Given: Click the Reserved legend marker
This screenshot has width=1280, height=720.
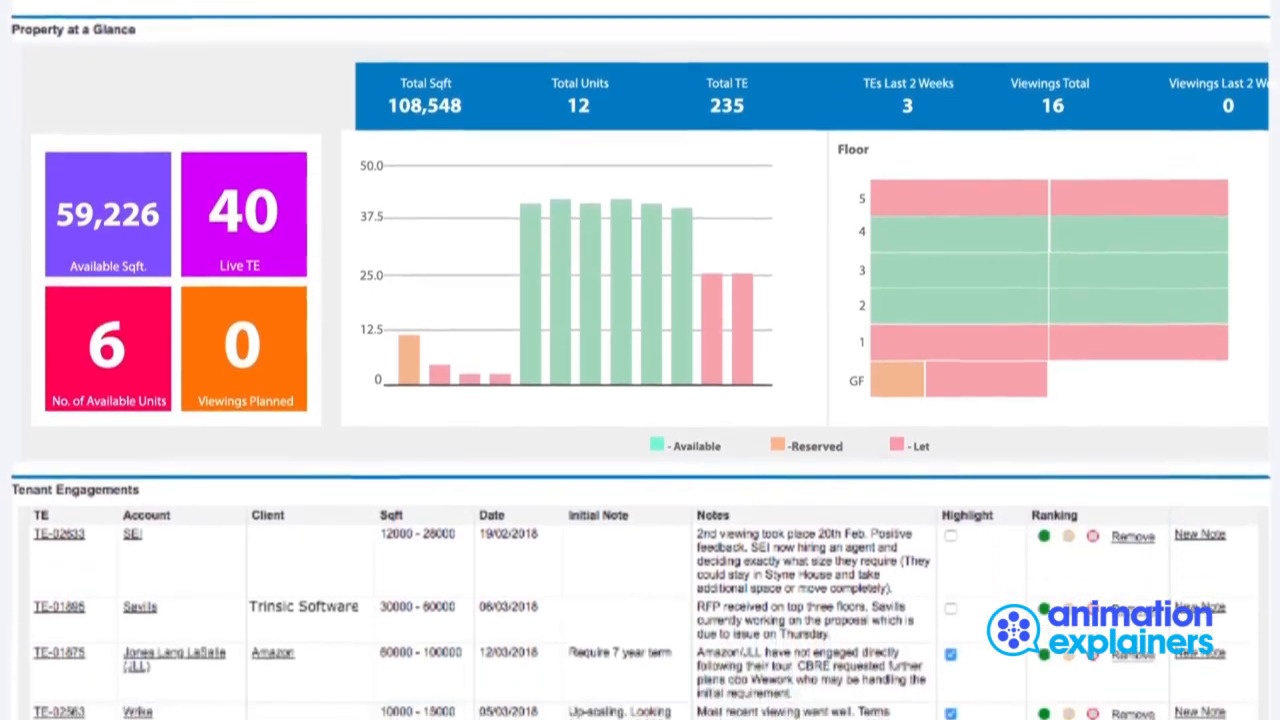Looking at the screenshot, I should 777,445.
